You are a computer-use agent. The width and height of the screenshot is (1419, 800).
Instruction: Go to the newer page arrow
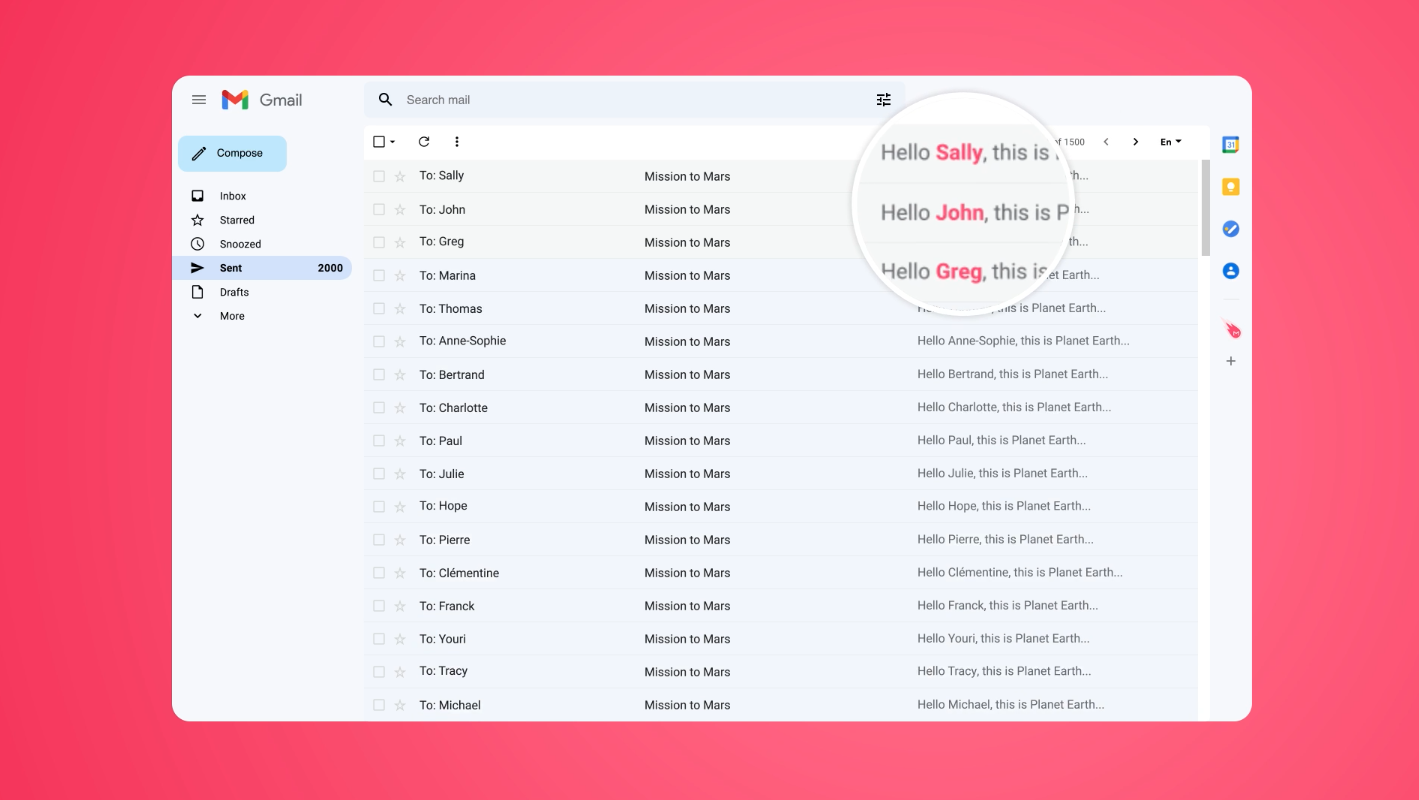point(1106,142)
